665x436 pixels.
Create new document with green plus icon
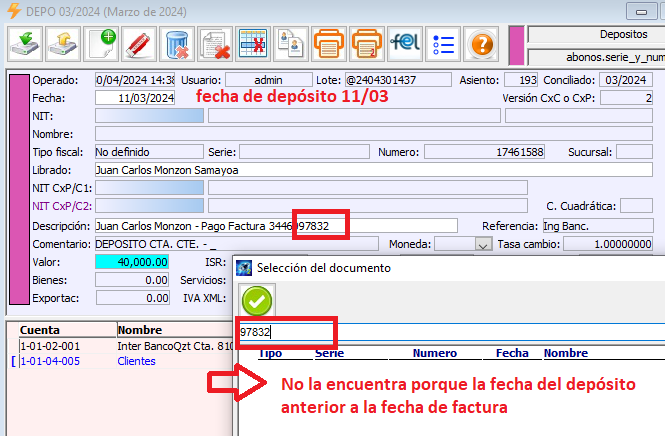click(103, 45)
